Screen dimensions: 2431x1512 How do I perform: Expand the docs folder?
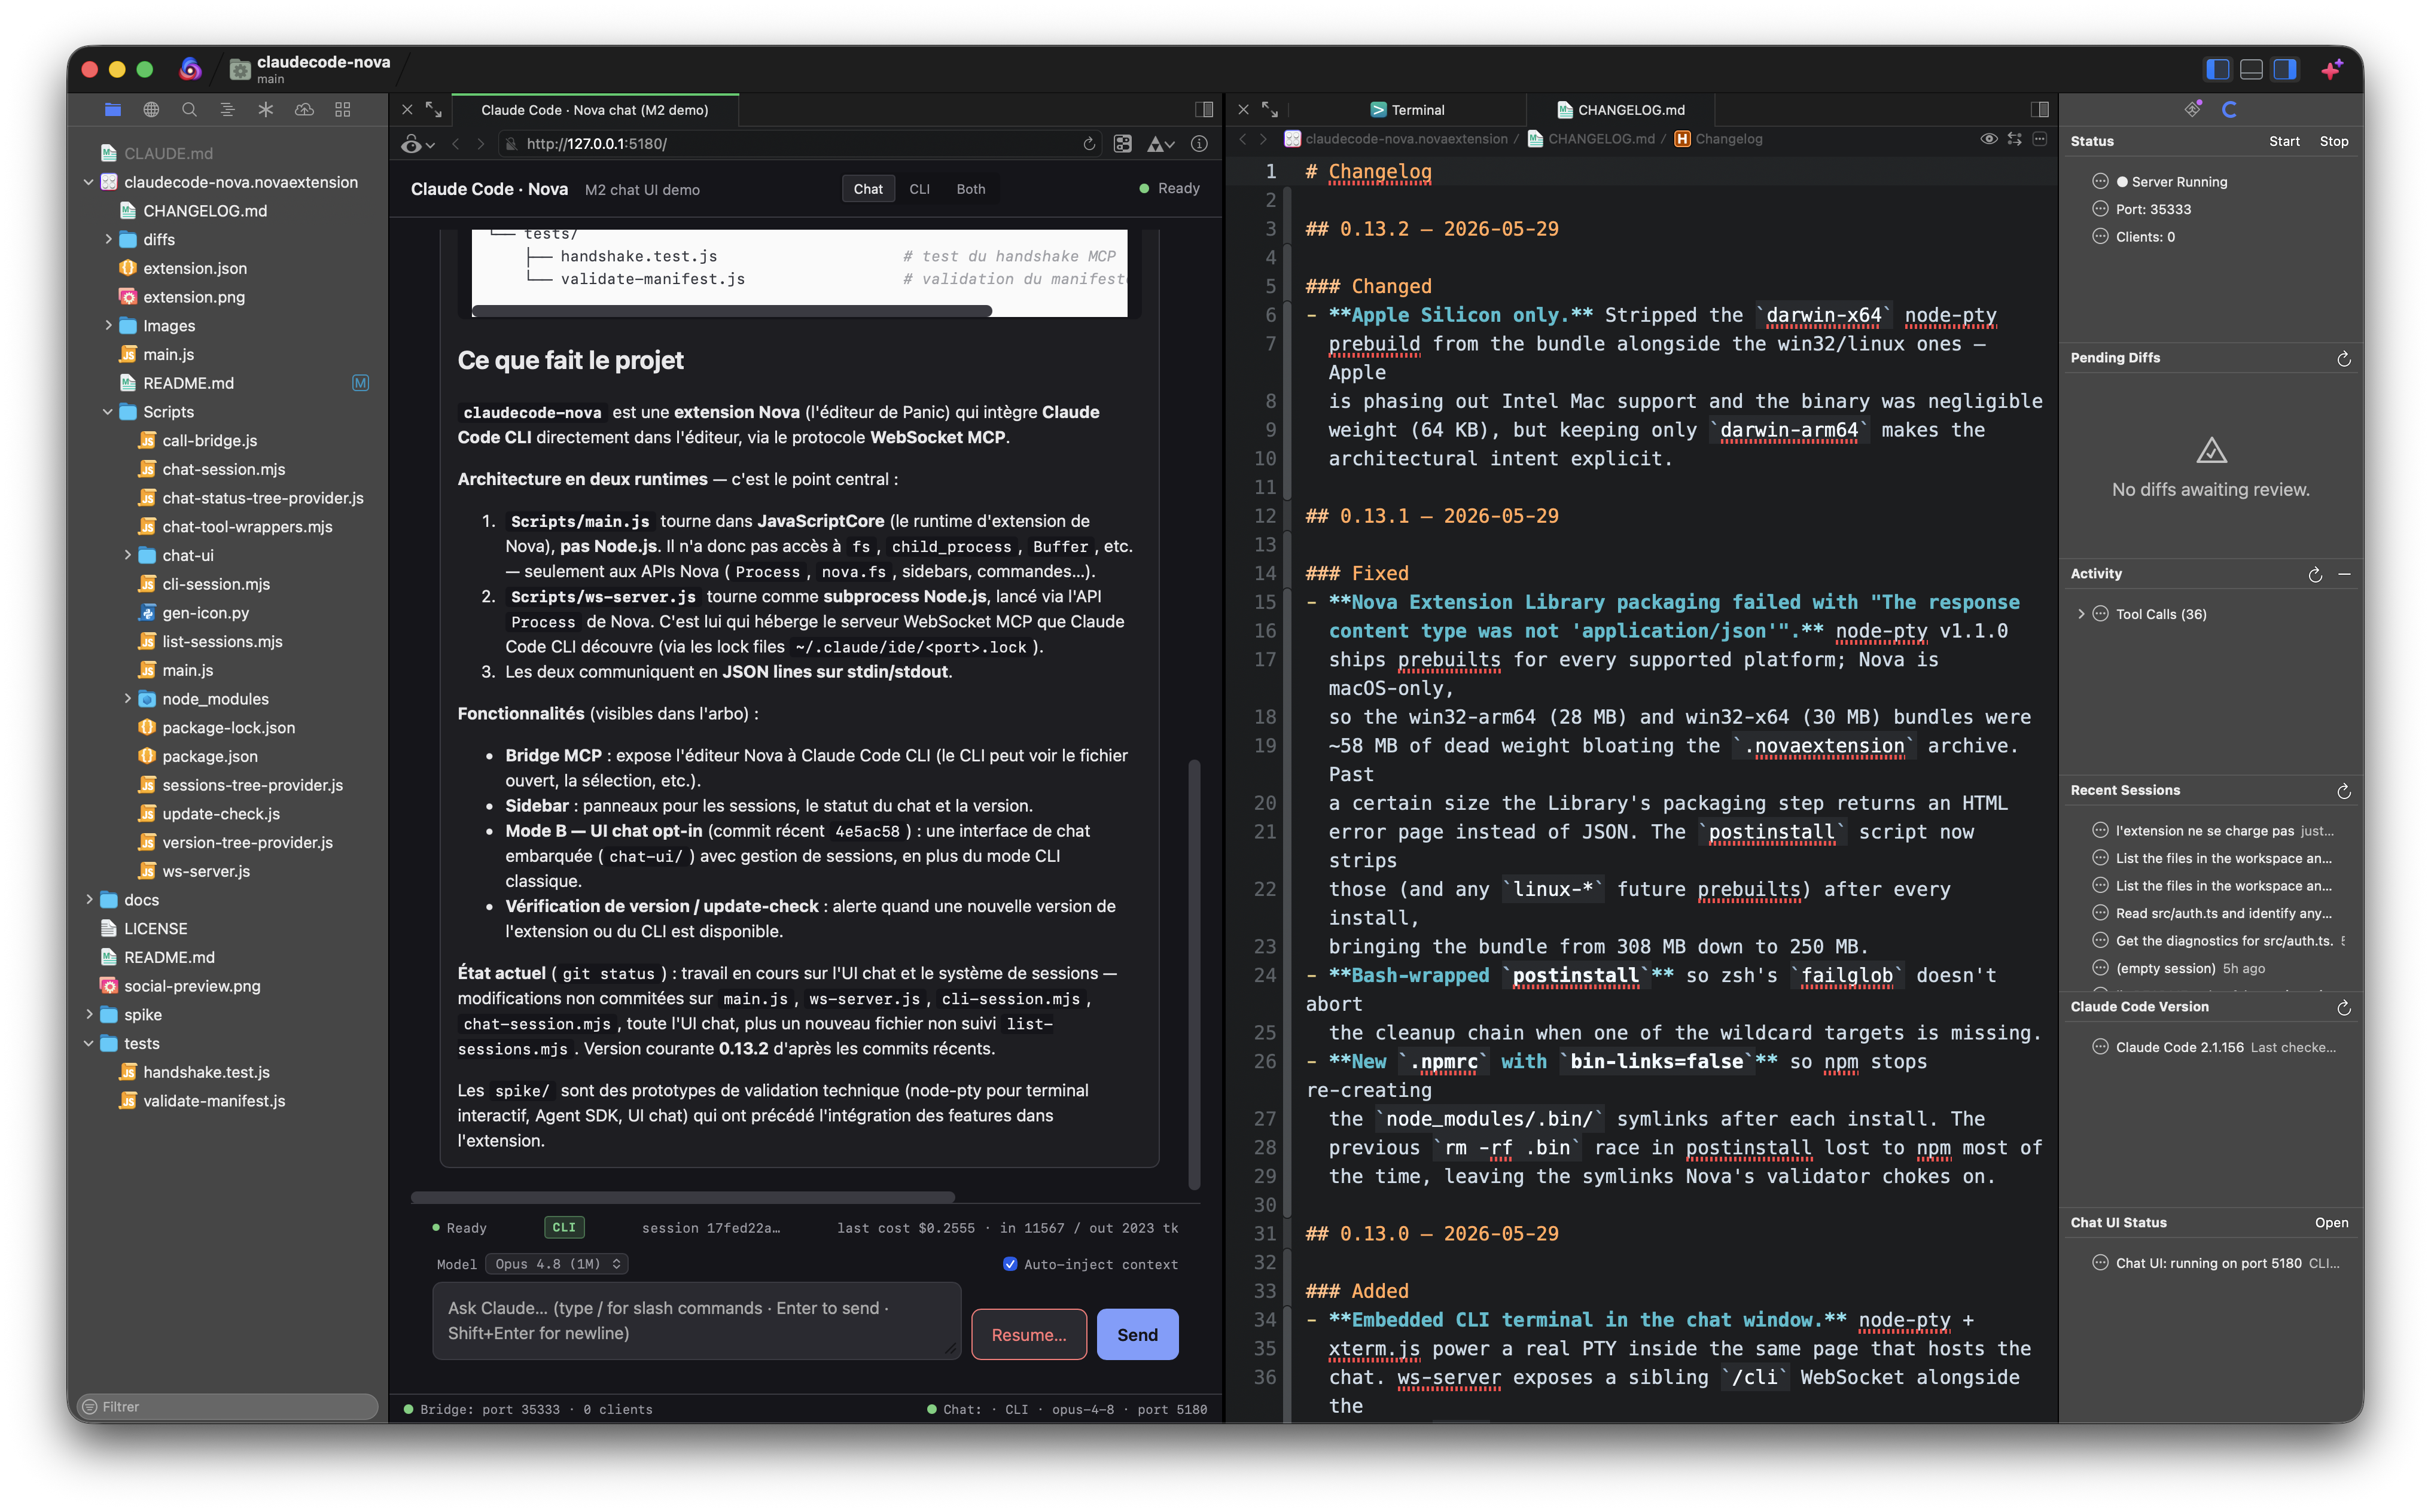(x=89, y=899)
